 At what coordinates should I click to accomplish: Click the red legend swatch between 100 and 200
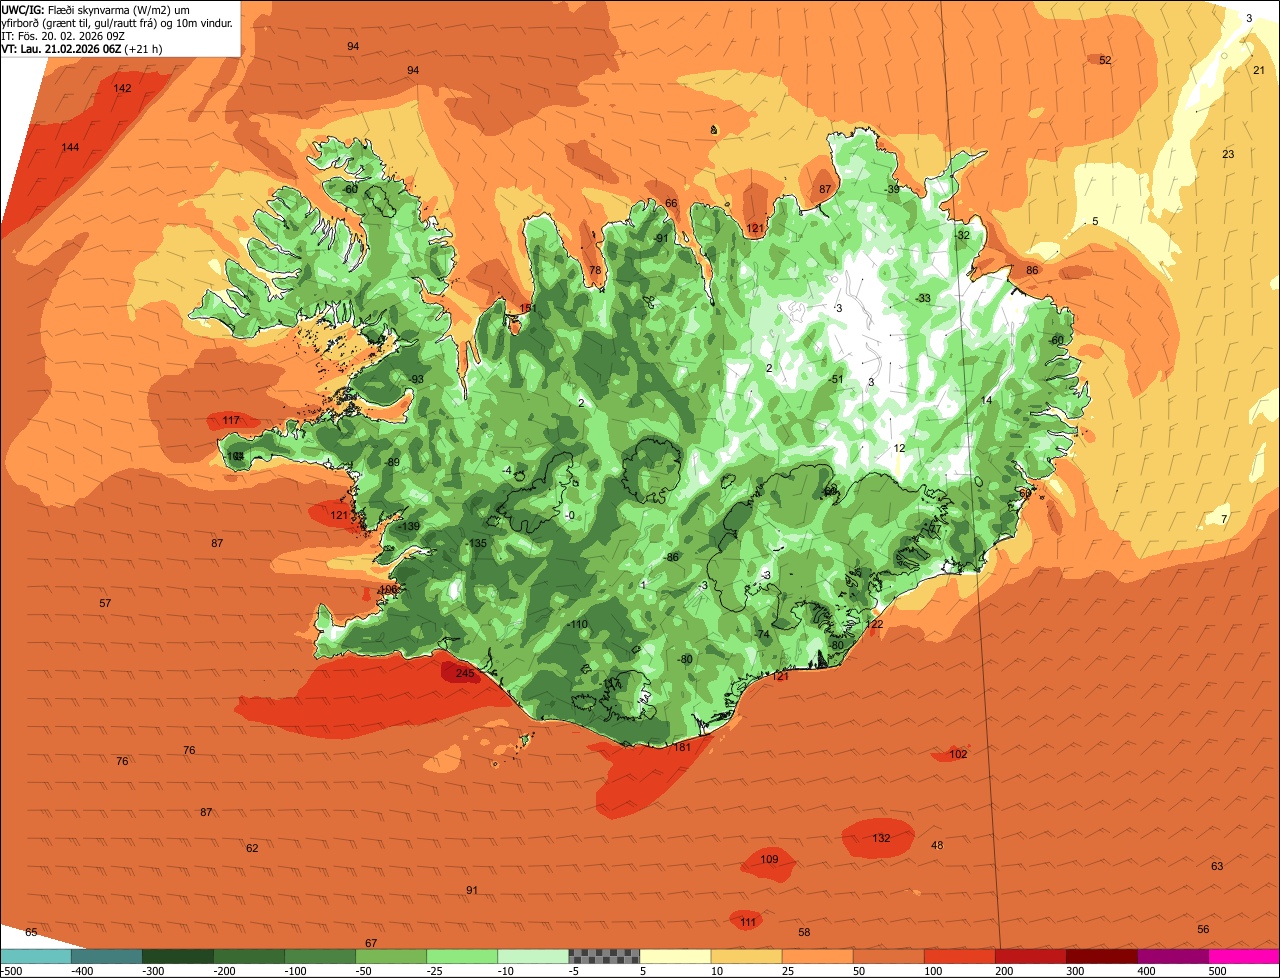[959, 956]
